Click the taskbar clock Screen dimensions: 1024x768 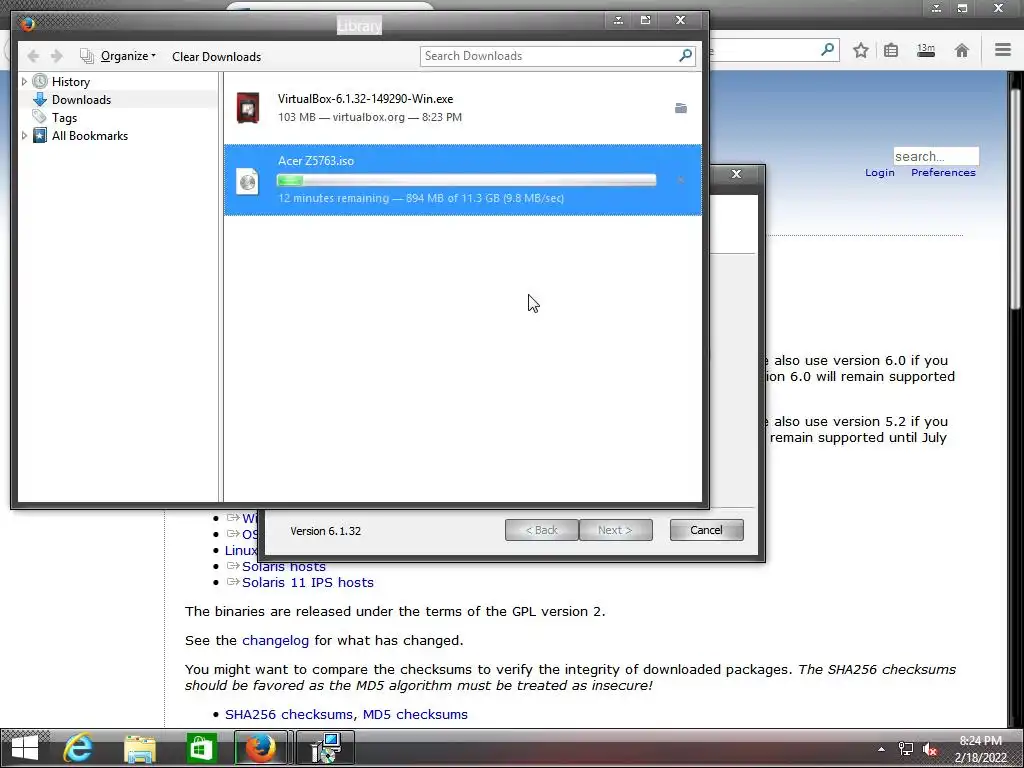(x=980, y=749)
